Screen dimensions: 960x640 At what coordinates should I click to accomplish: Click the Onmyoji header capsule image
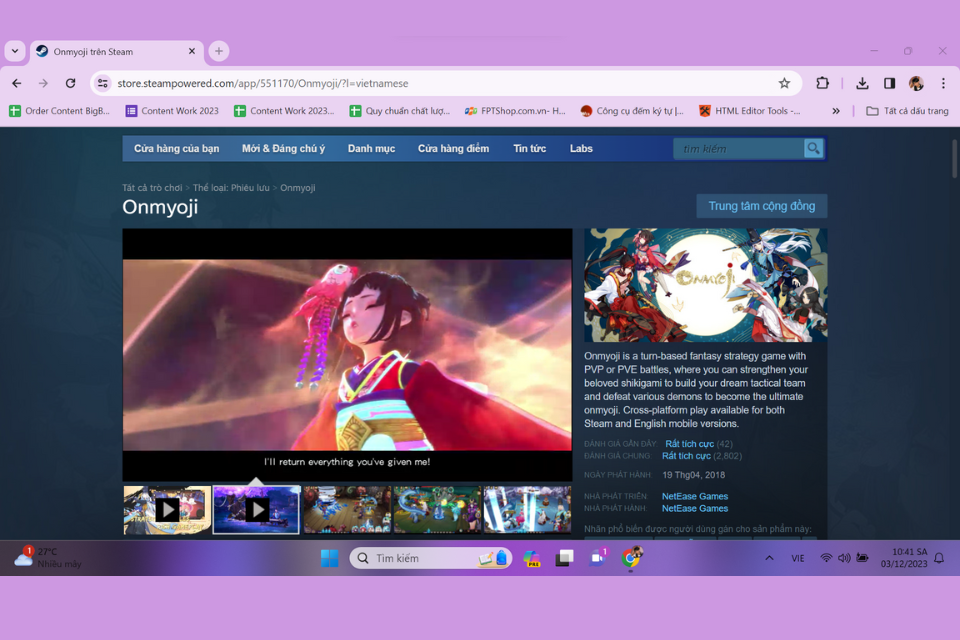[705, 285]
